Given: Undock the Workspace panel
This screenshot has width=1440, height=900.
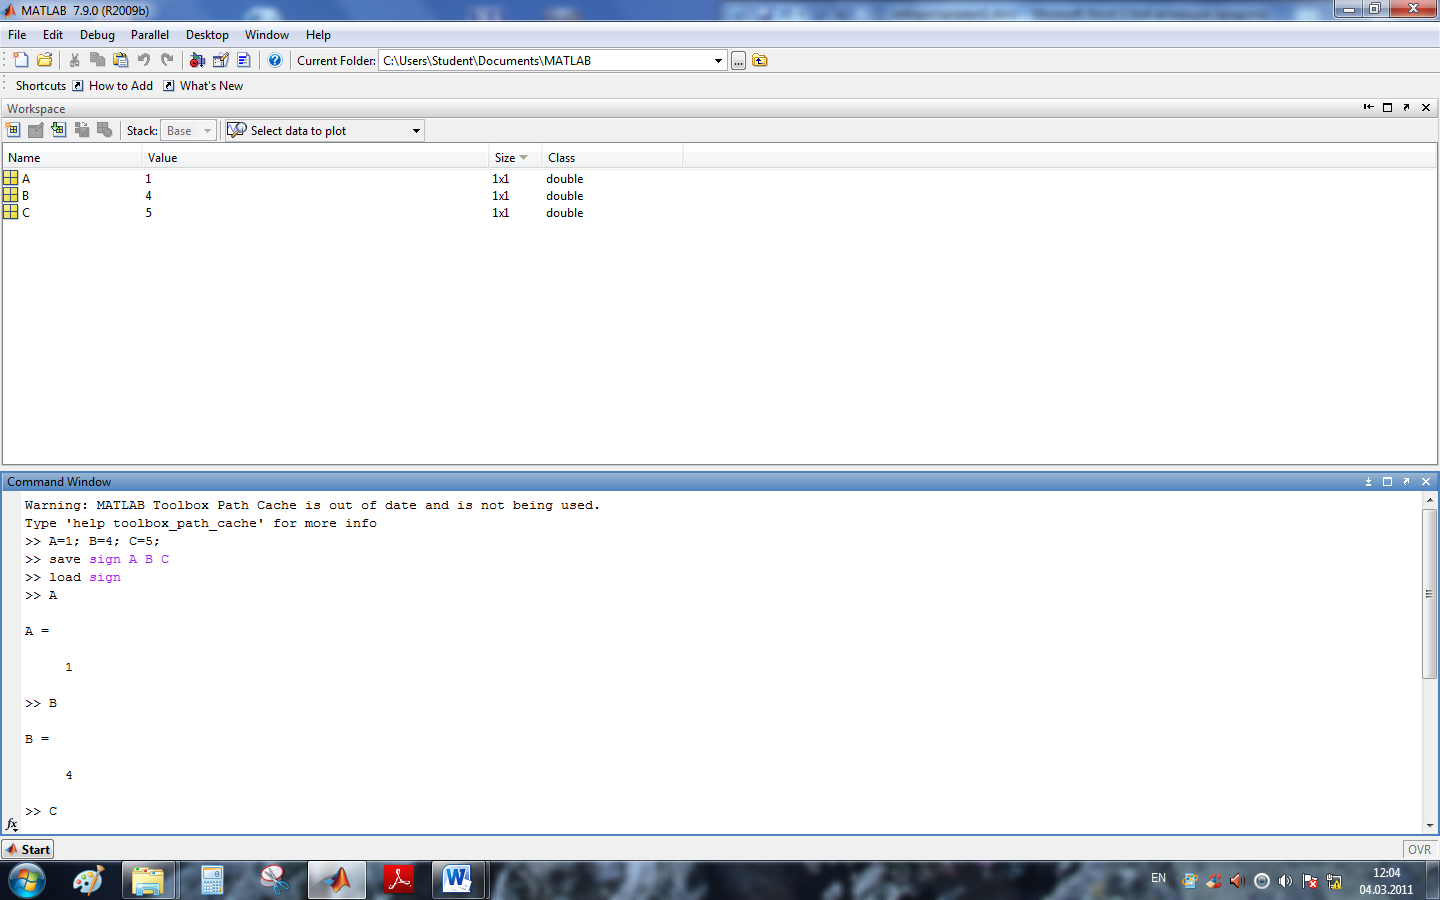Looking at the screenshot, I should (1406, 107).
